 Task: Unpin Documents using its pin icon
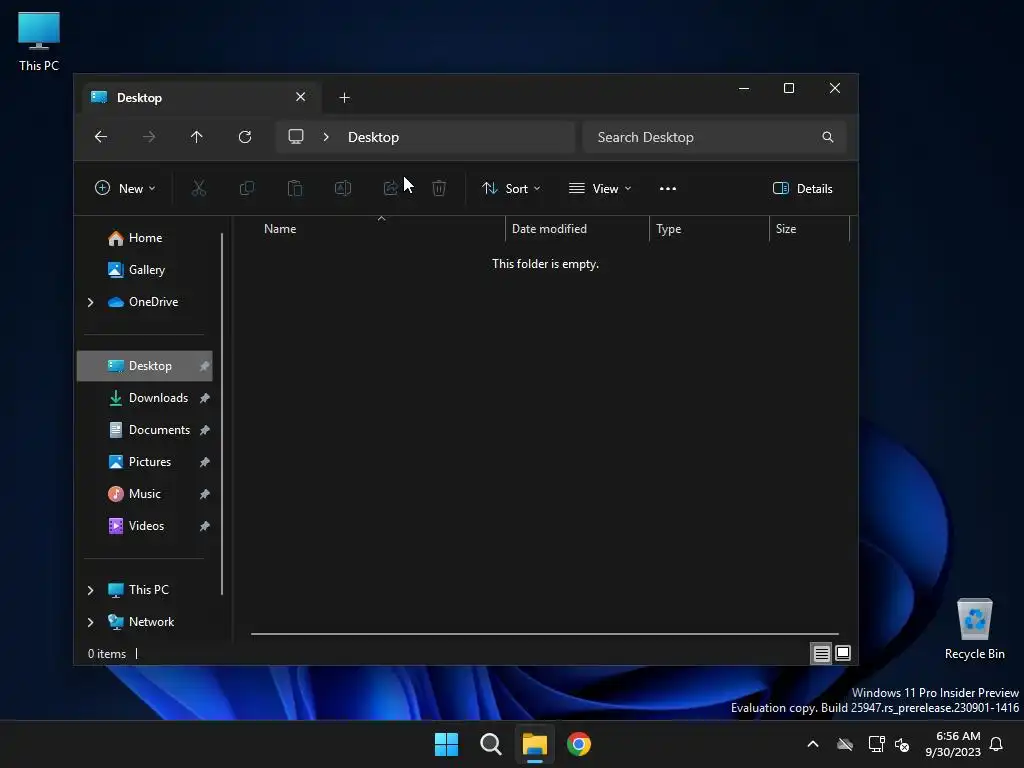point(204,430)
